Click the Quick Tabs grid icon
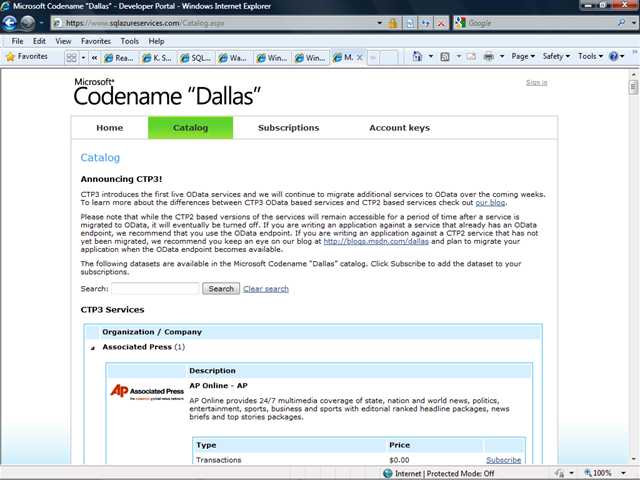The height and width of the screenshot is (480, 640). point(71,58)
